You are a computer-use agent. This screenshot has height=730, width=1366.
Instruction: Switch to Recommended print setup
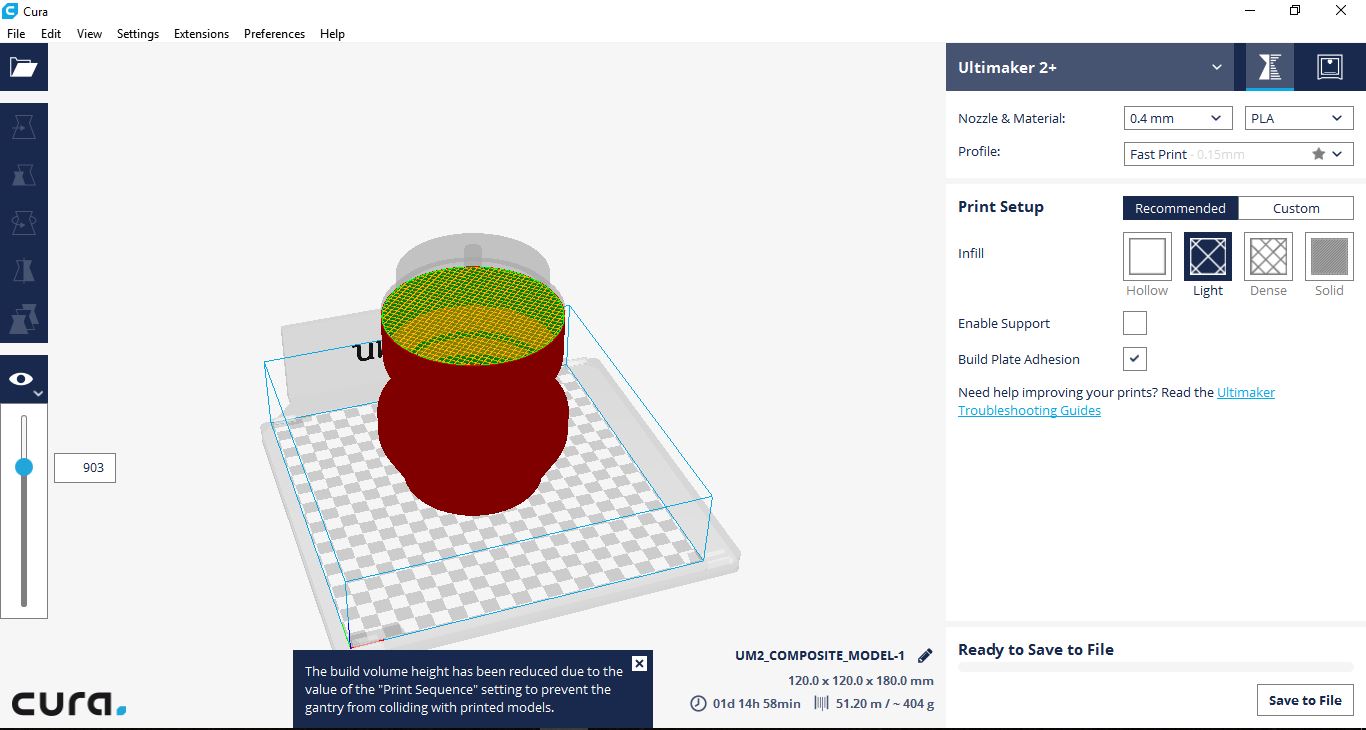coord(1180,208)
